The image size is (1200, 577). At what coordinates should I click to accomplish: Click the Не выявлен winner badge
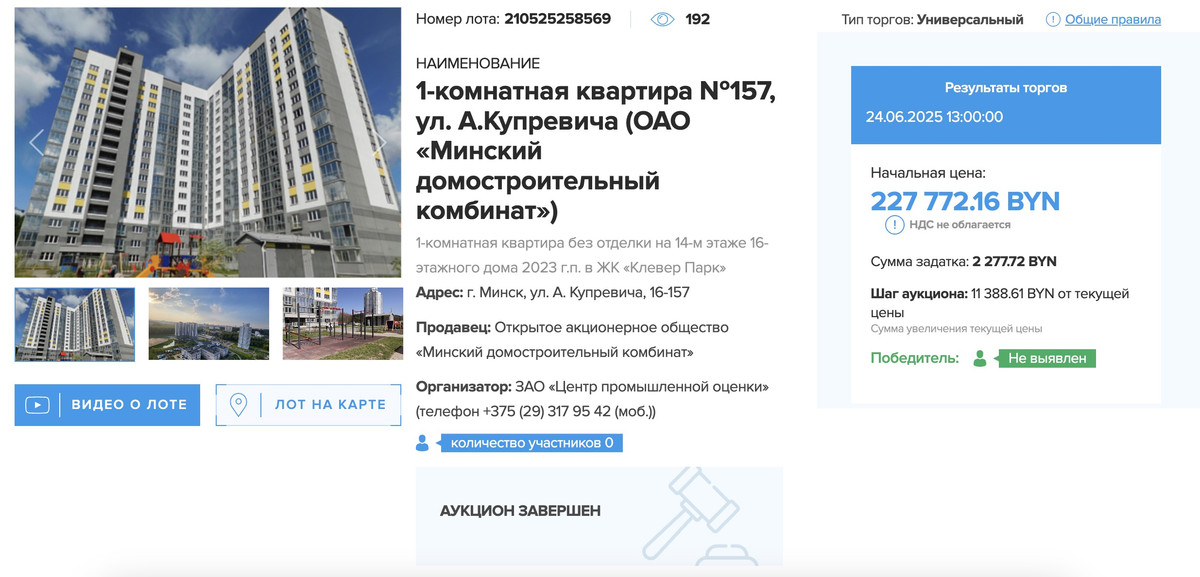pyautogui.click(x=1046, y=358)
